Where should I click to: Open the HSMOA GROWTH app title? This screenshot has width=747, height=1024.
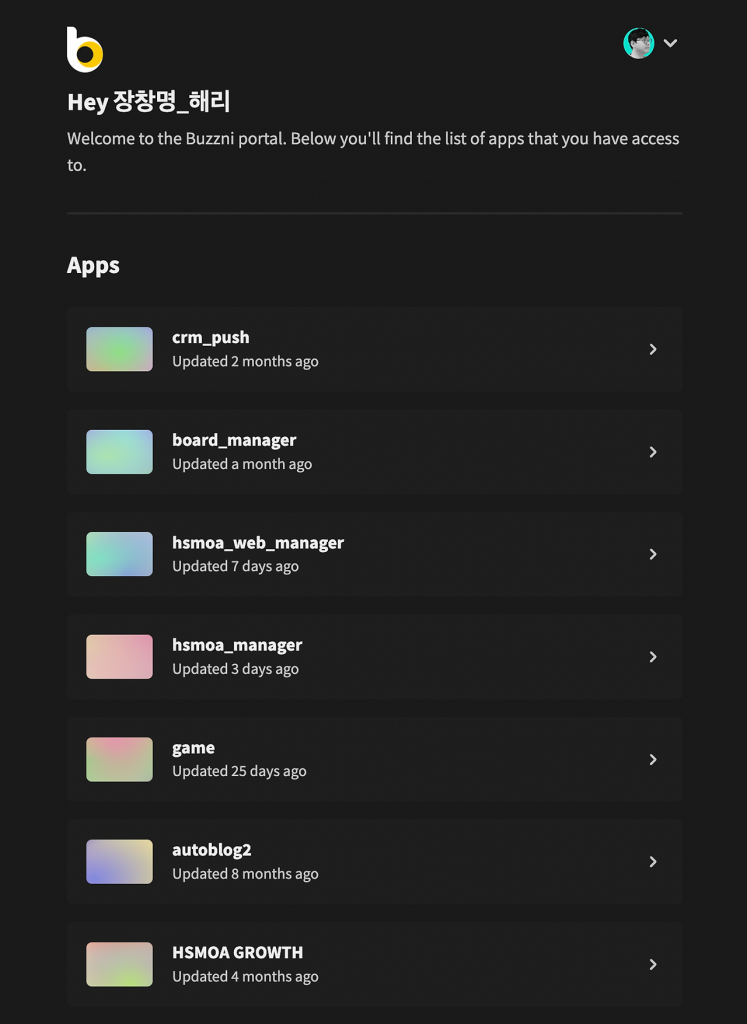pos(238,952)
